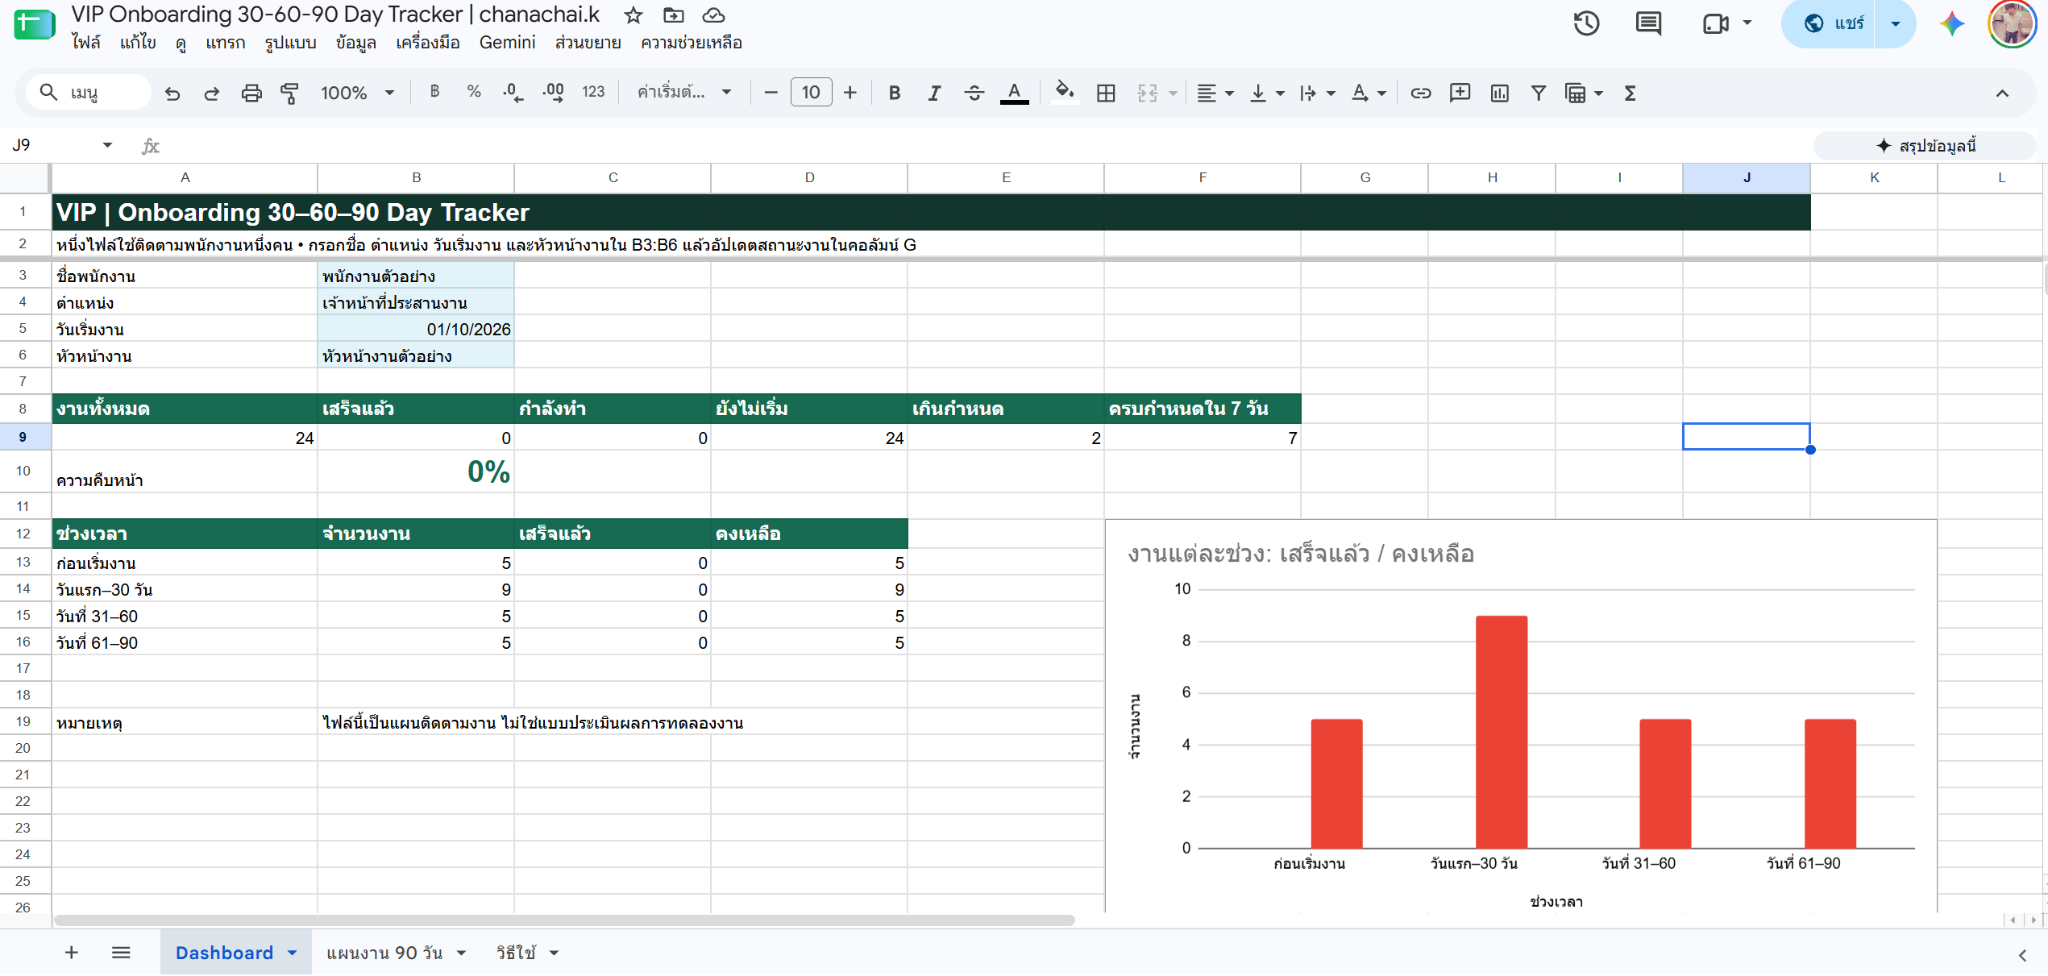This screenshot has height=976, width=2048.
Task: Toggle italic formatting
Action: (x=934, y=93)
